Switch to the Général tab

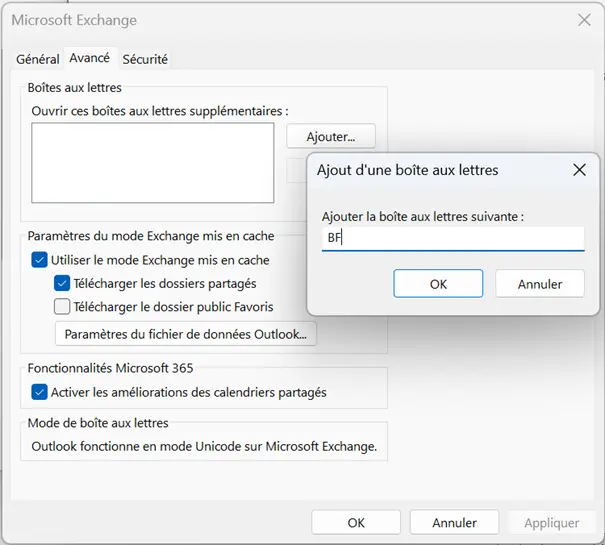click(x=37, y=59)
